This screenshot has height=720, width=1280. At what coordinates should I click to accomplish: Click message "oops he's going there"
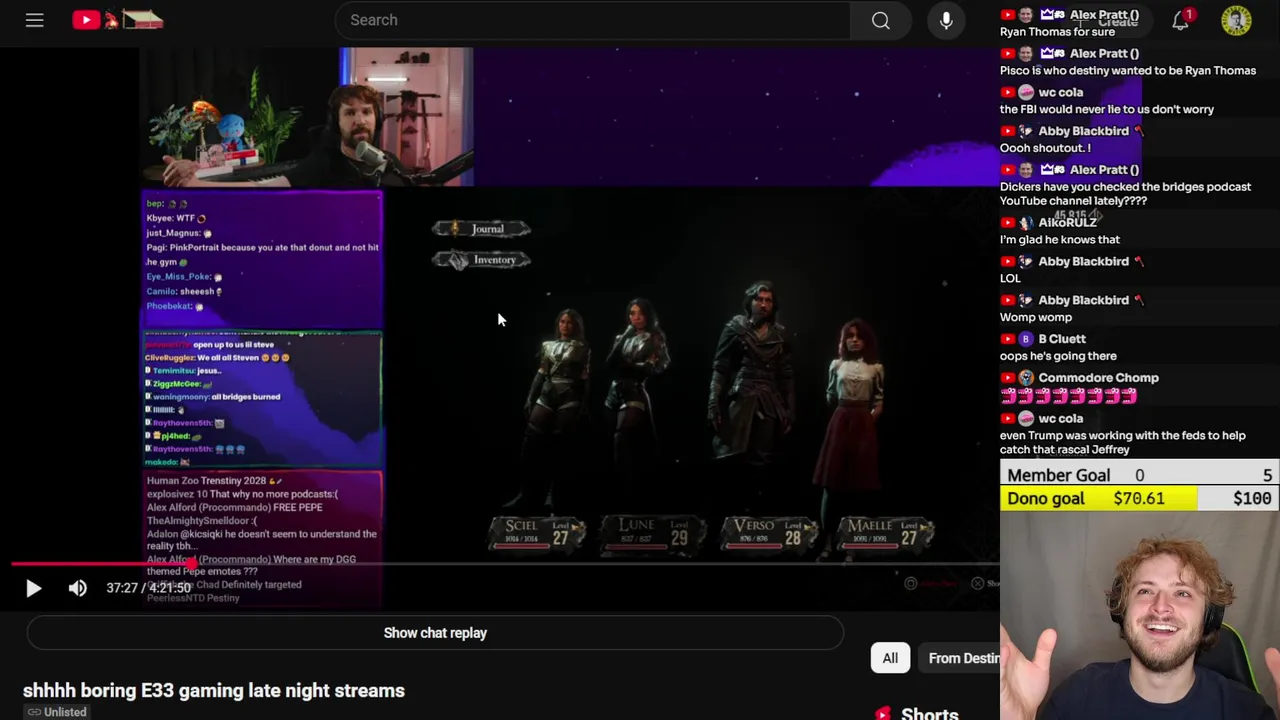(1058, 356)
